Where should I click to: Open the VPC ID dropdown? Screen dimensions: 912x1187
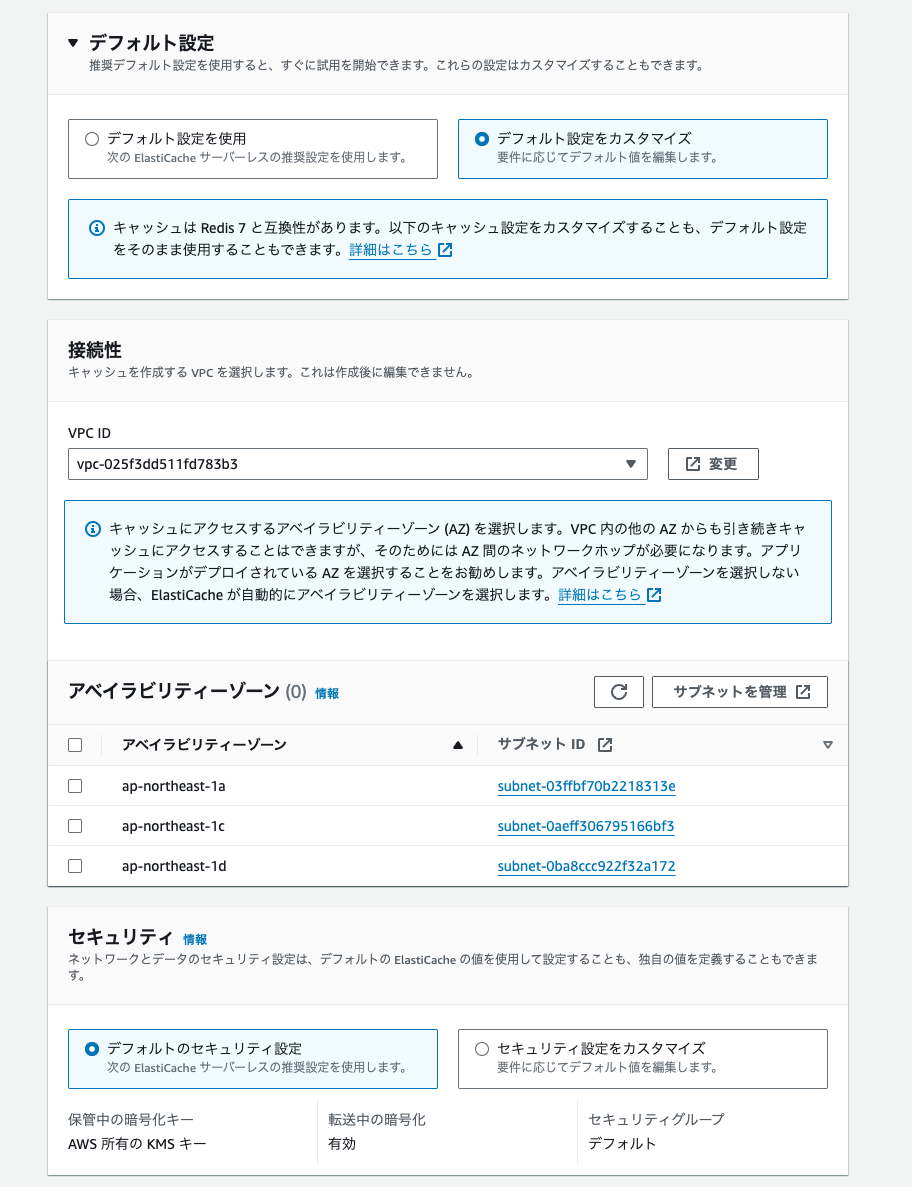point(358,464)
